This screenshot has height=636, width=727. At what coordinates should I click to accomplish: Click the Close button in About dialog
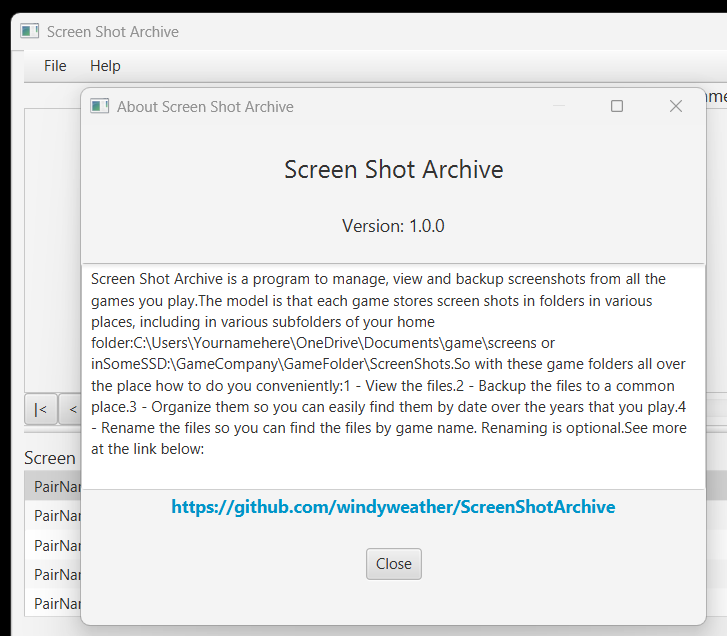pyautogui.click(x=393, y=564)
